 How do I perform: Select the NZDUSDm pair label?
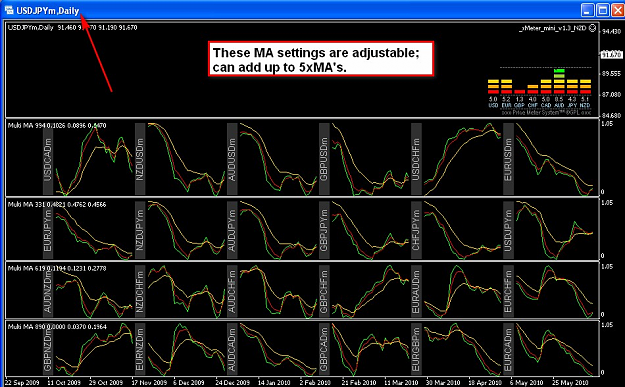point(140,159)
